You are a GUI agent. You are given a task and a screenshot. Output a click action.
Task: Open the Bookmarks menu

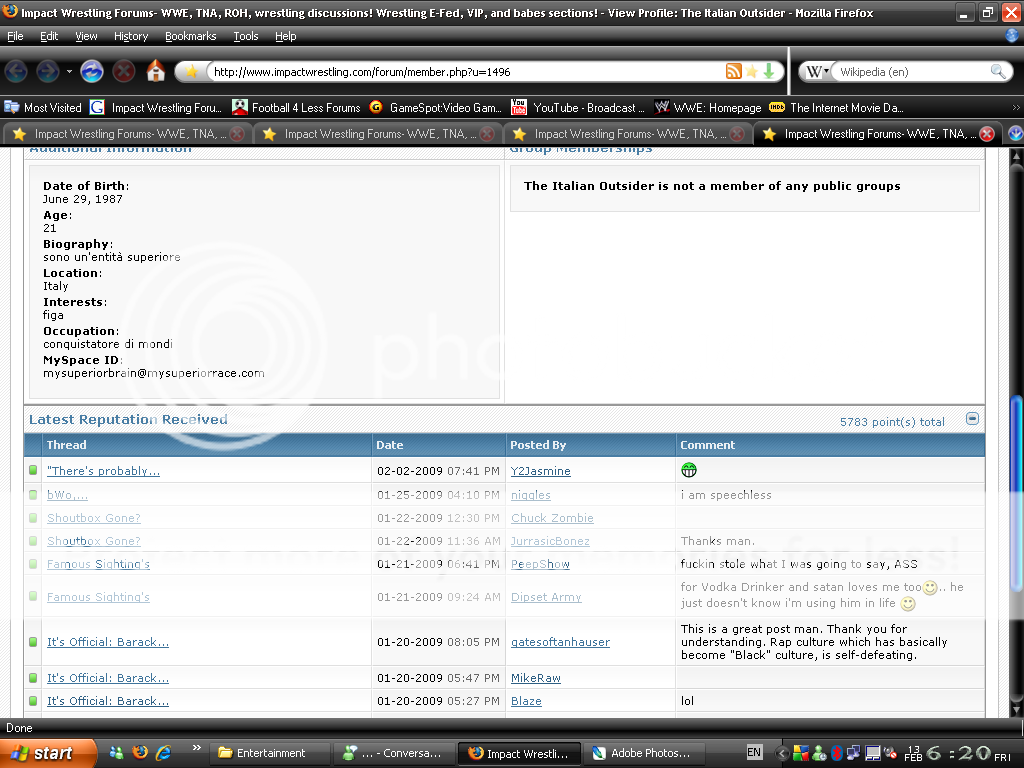pyautogui.click(x=188, y=36)
